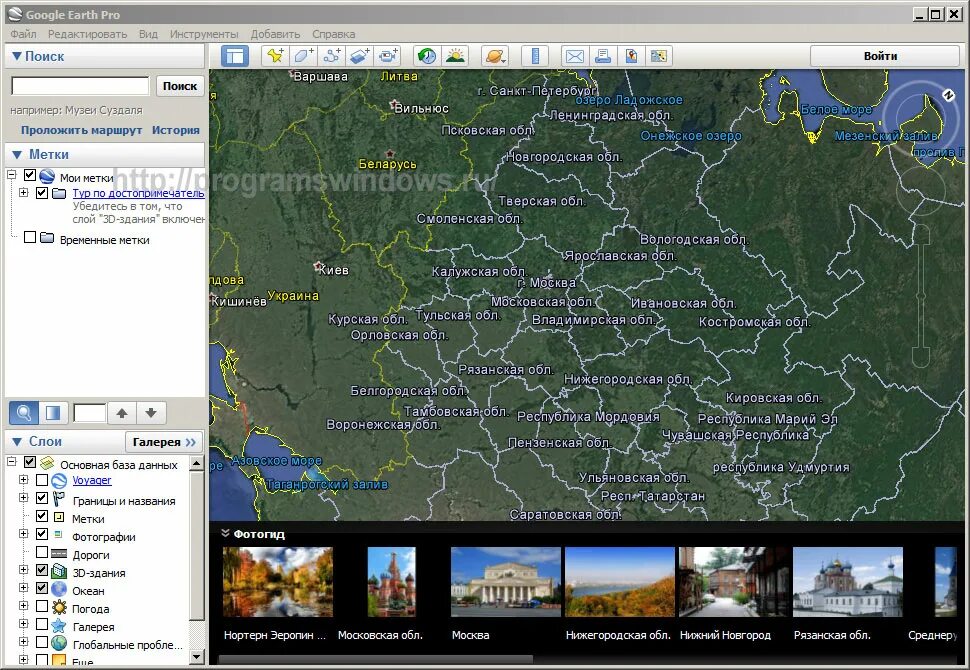
Task: Collapse the Метки panel
Action: point(17,155)
